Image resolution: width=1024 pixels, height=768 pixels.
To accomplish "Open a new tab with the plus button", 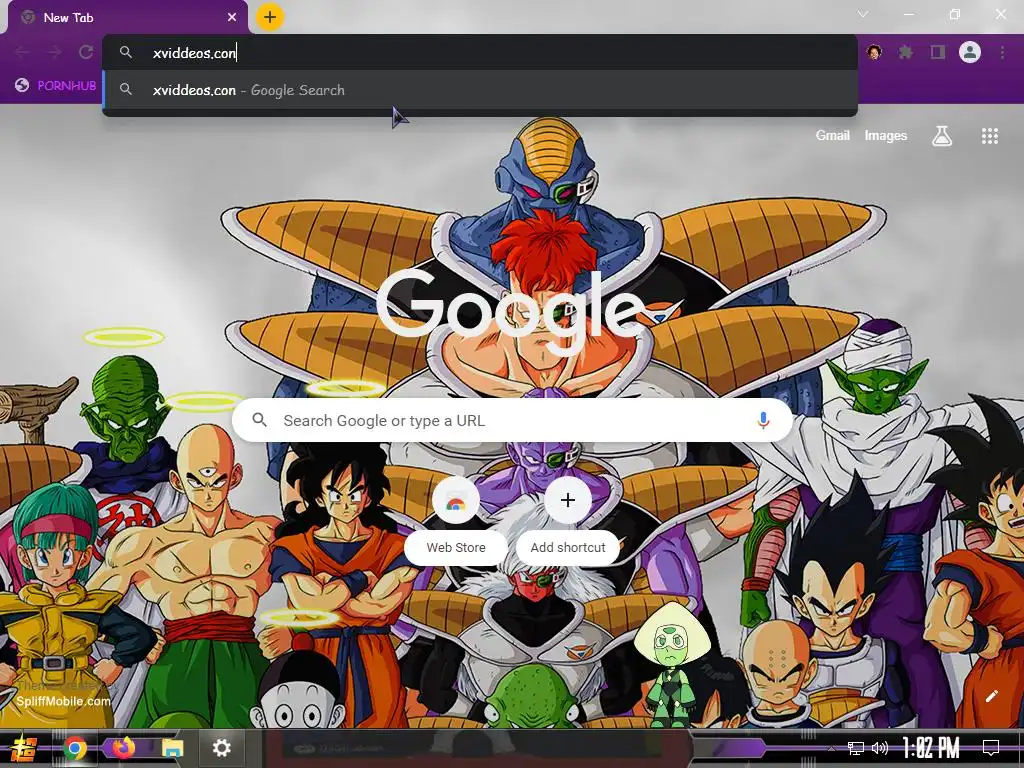I will [x=270, y=17].
